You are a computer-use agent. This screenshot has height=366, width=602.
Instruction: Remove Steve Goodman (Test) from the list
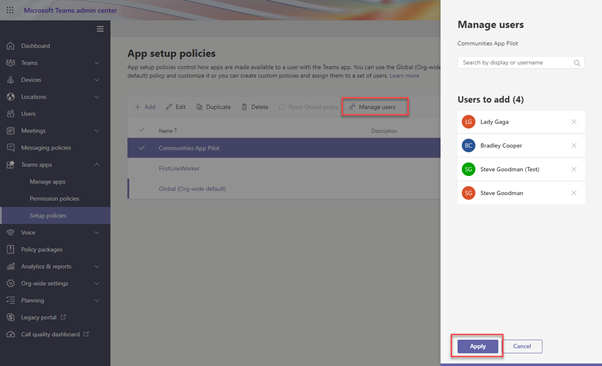(x=574, y=169)
